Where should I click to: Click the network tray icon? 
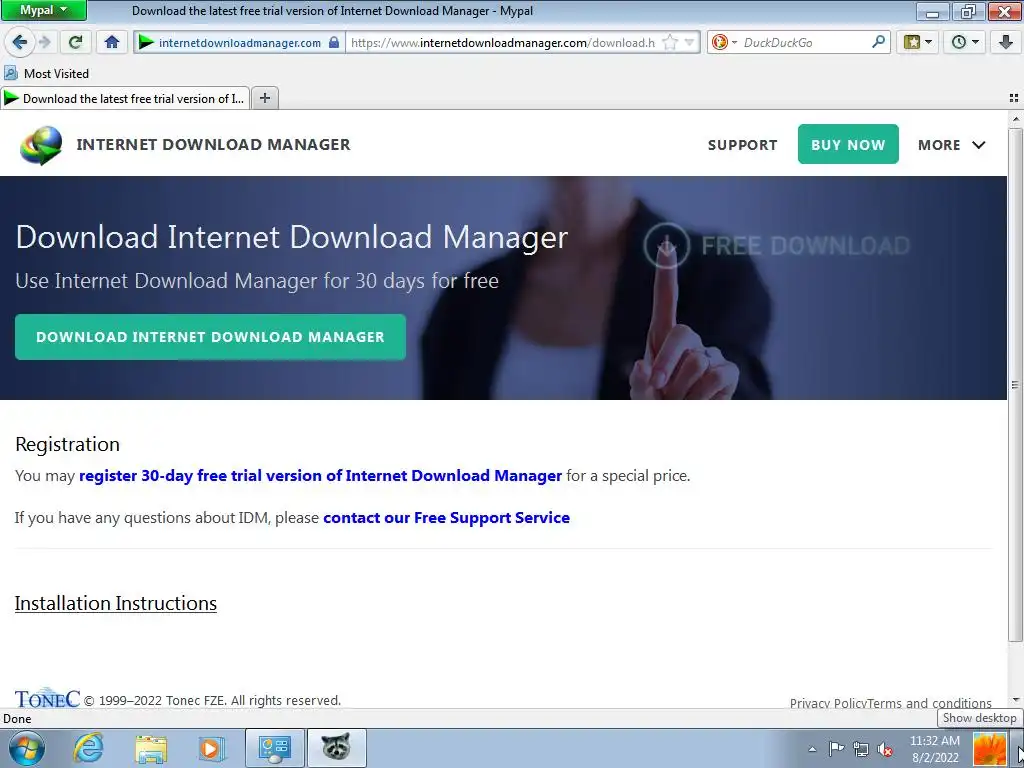(861, 749)
